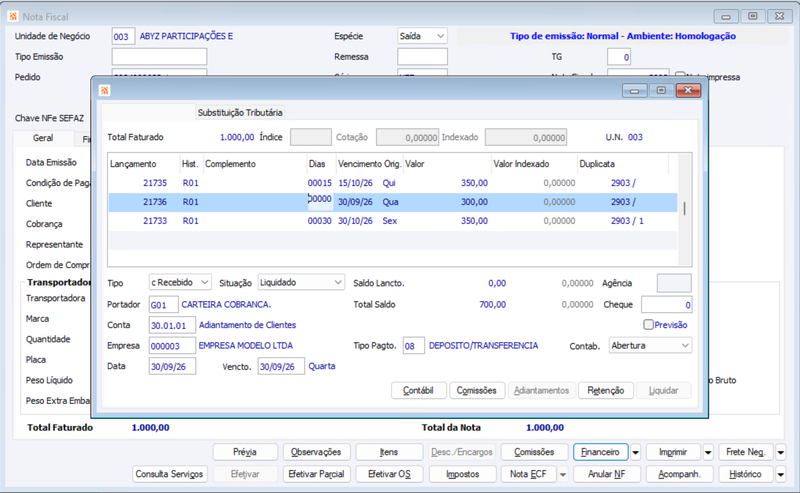The height and width of the screenshot is (493, 800).
Task: Open the Contab. Abertura dropdown
Action: pyautogui.click(x=685, y=346)
